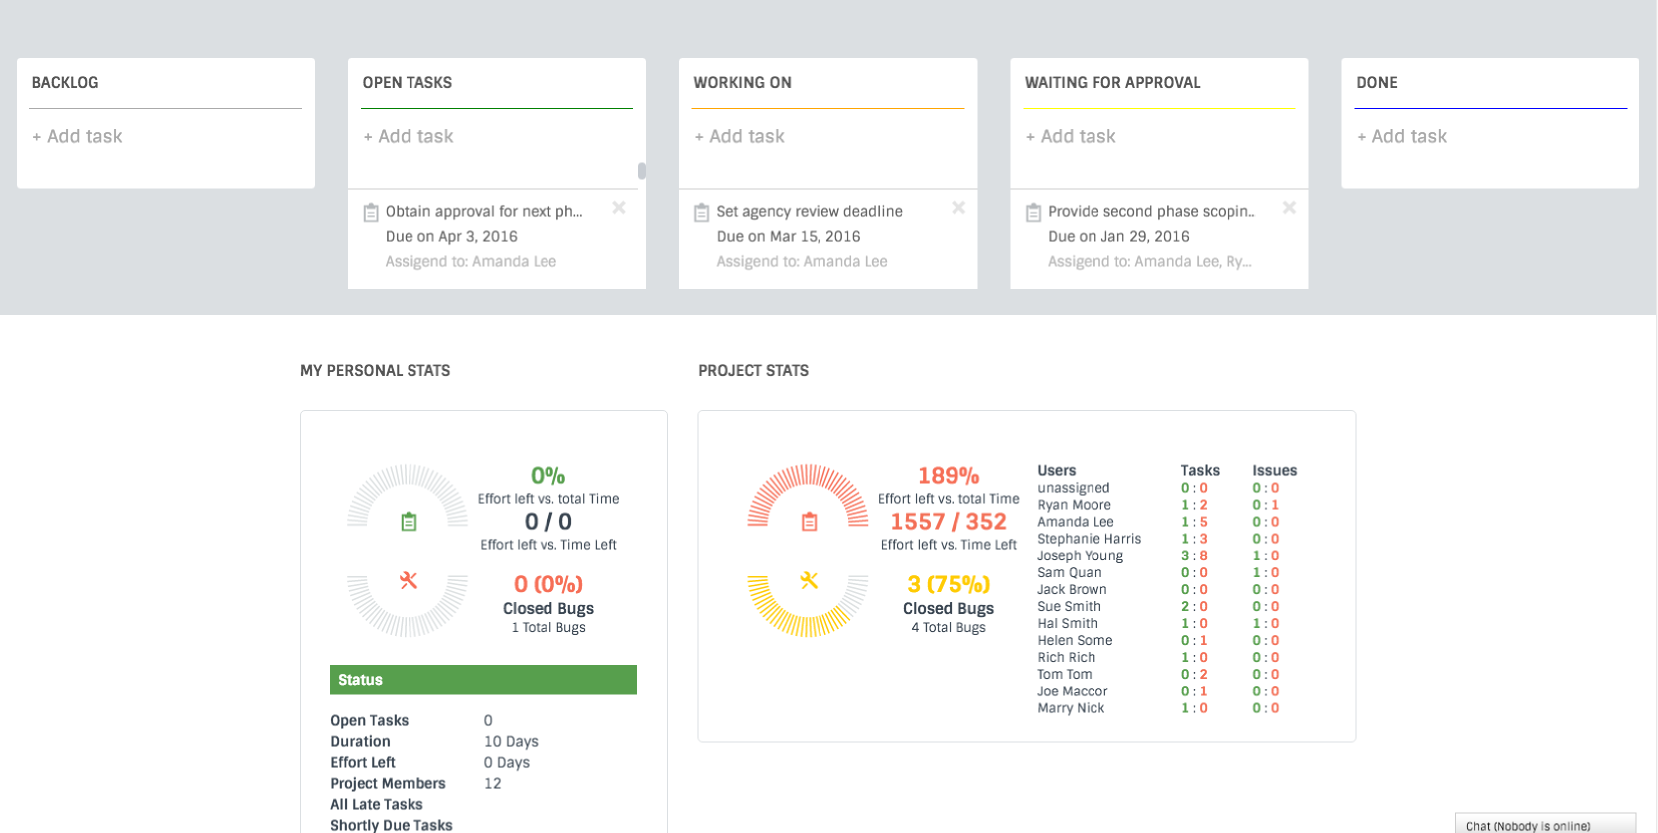Open the Provide second phase scoping task

coord(1151,211)
